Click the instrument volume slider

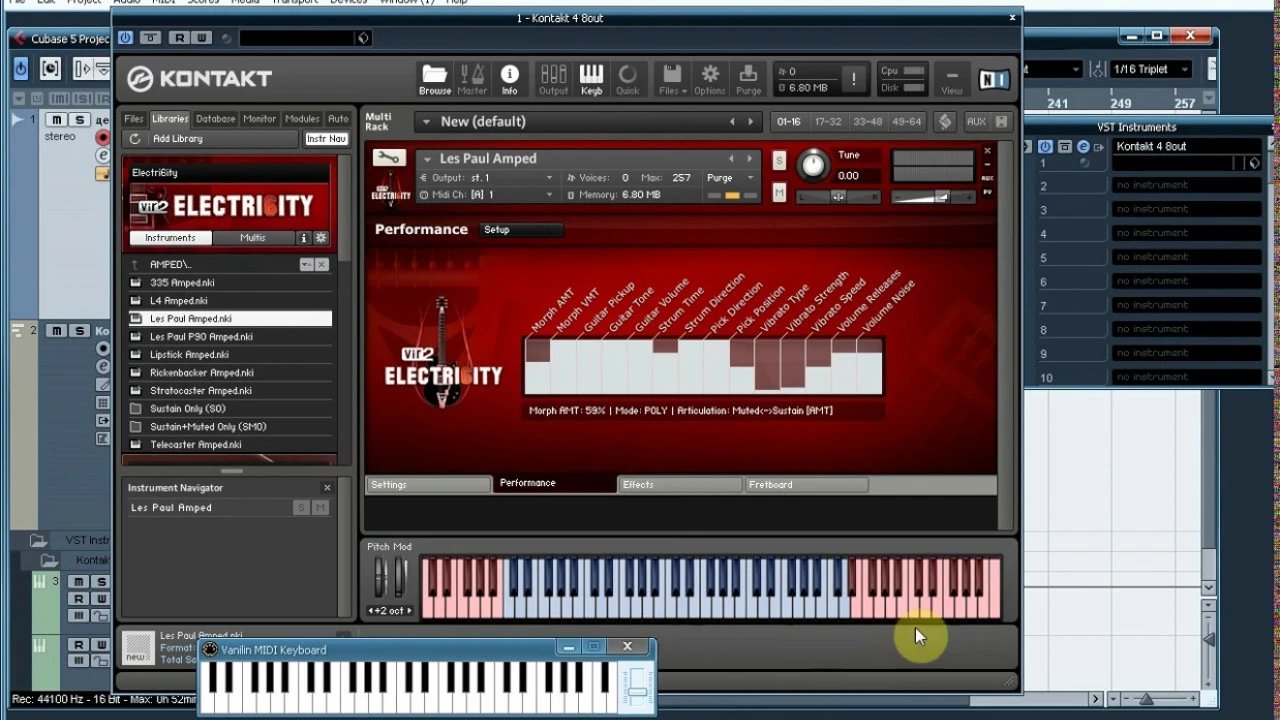933,198
